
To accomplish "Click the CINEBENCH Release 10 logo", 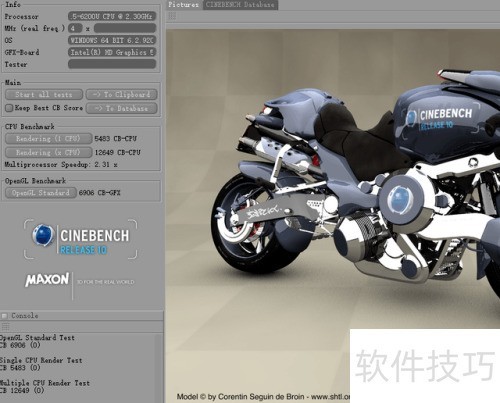I will tap(81, 239).
